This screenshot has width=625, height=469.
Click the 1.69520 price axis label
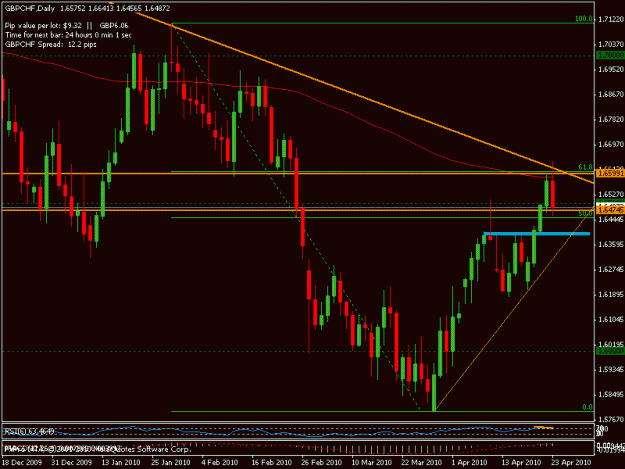click(611, 69)
